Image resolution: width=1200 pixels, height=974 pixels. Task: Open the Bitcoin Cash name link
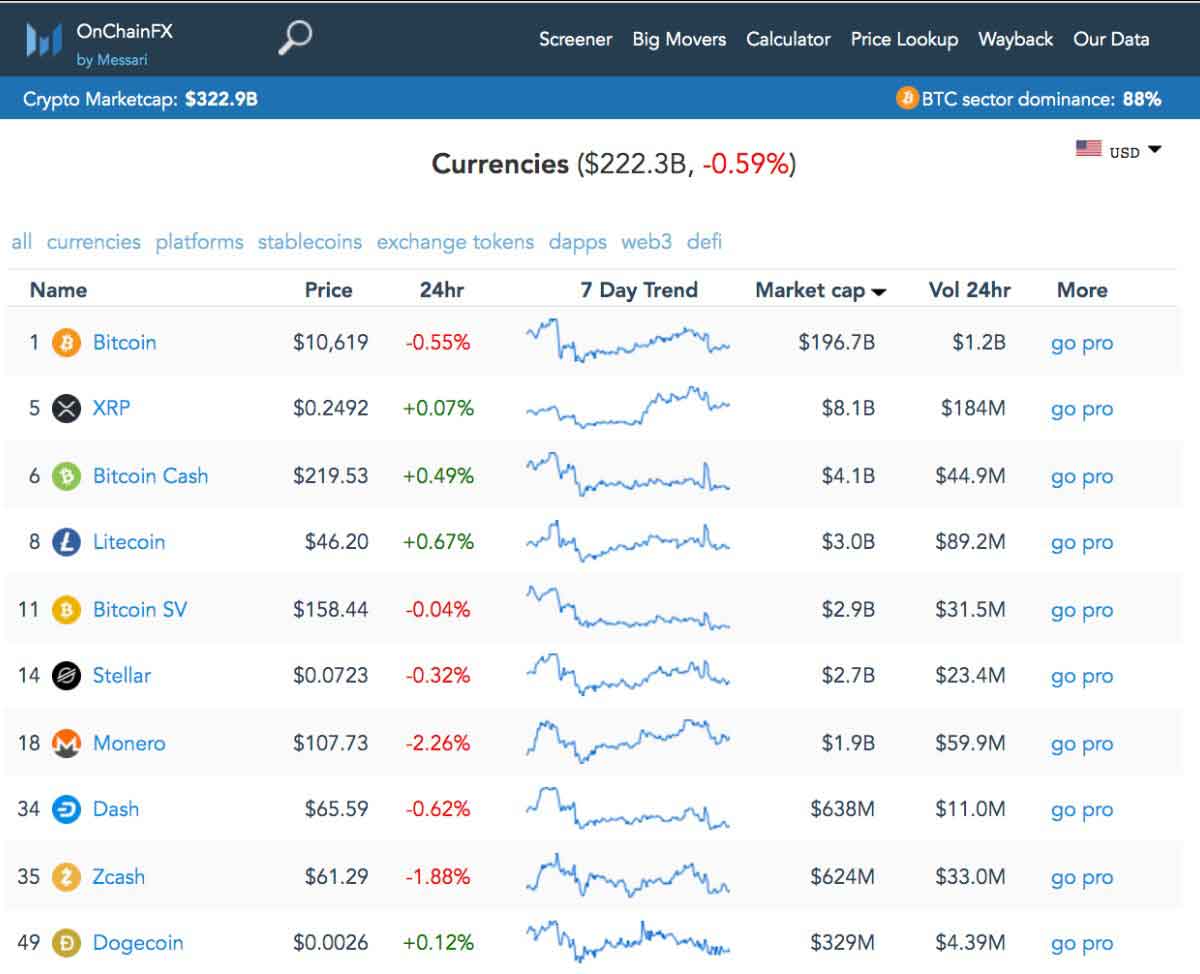[x=150, y=476]
